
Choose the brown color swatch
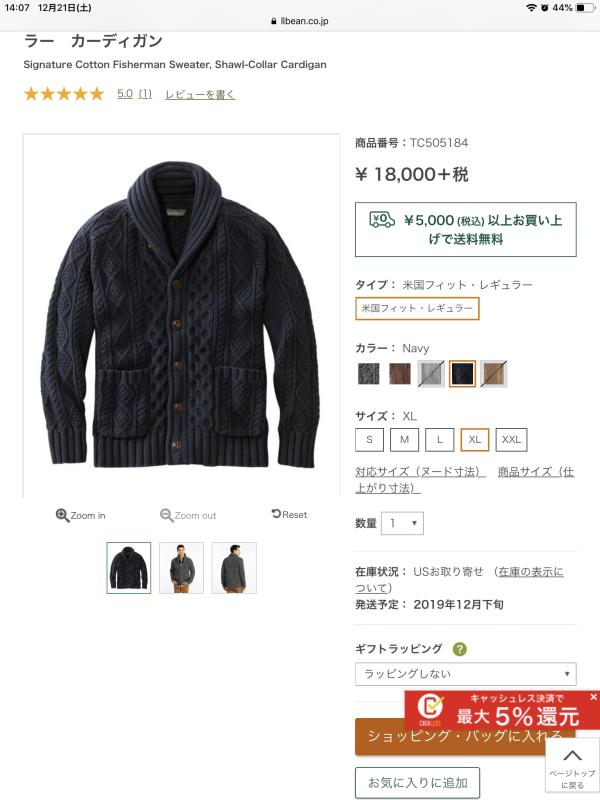(x=399, y=373)
